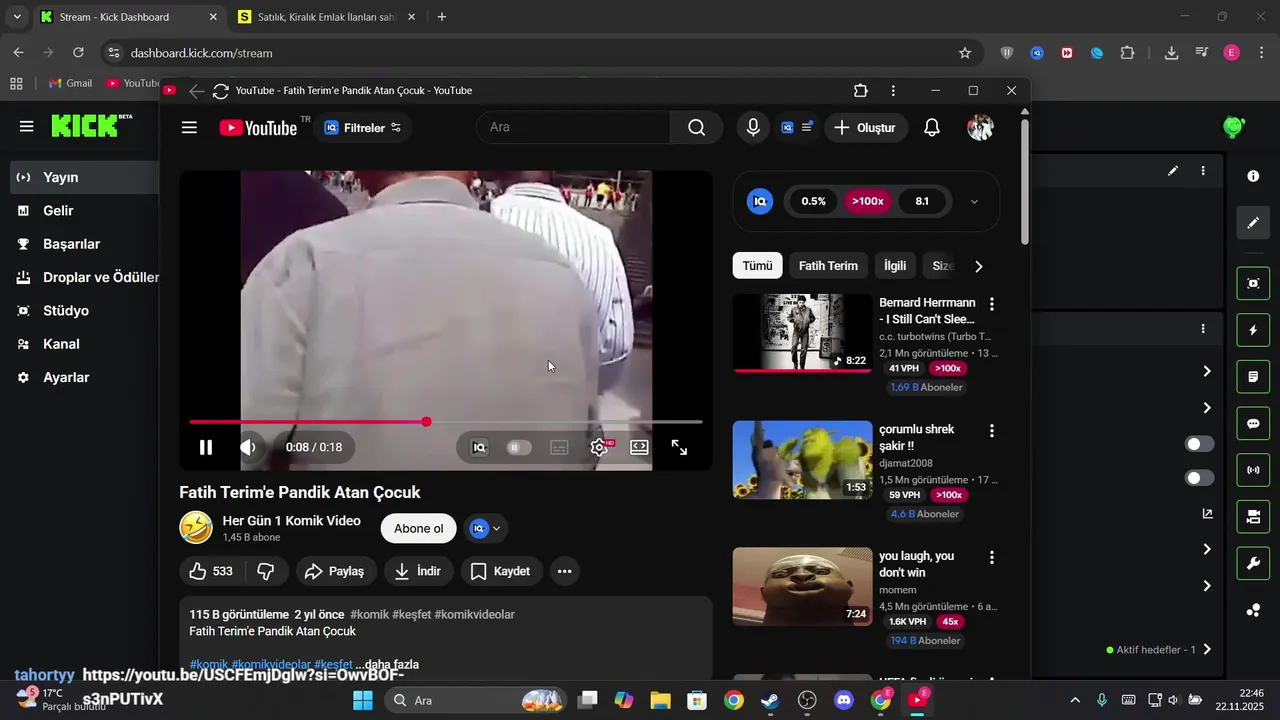Click the Paylaş share button

[335, 571]
